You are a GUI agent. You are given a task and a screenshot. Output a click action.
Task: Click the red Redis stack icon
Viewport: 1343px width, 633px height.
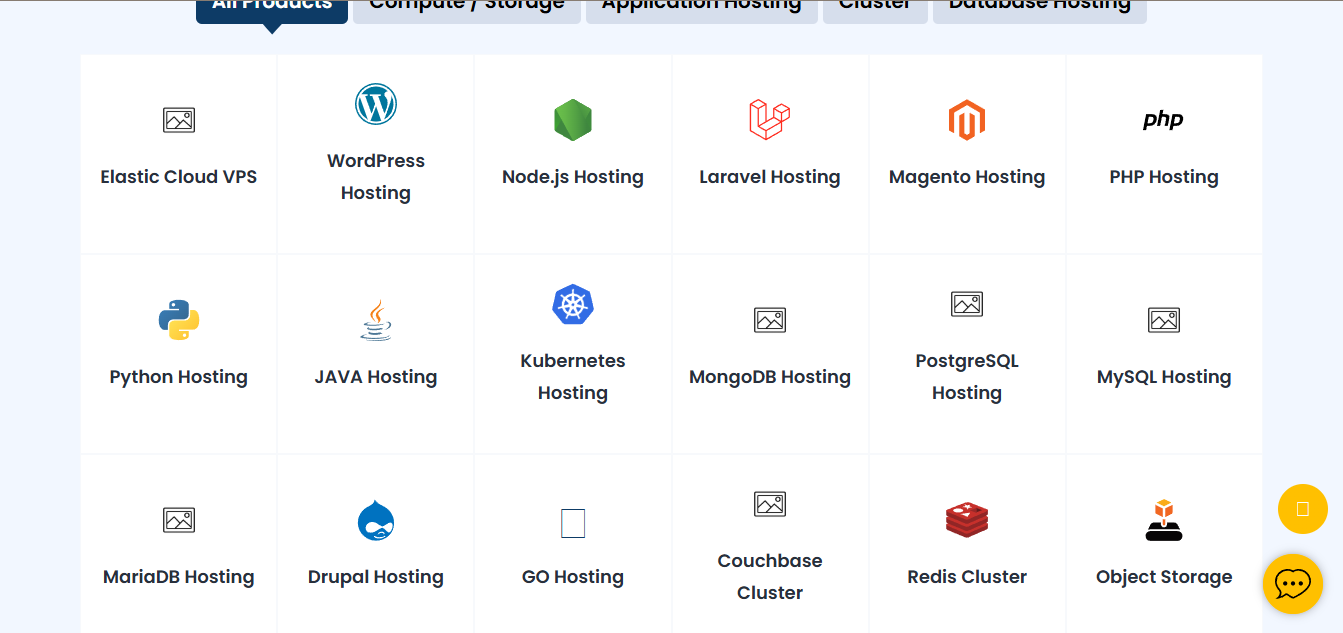tap(967, 520)
